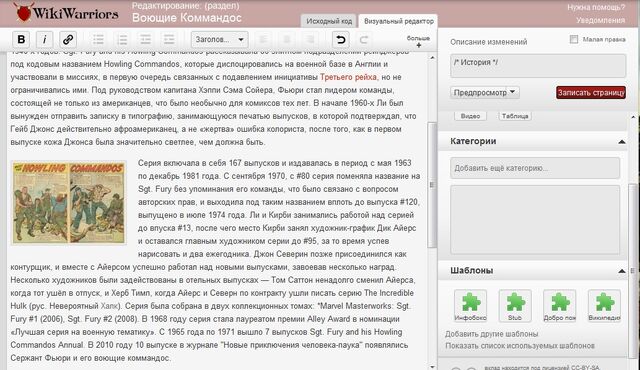Viewport: 640px width, 370px height.
Task: Align text left
Action: tap(263, 40)
